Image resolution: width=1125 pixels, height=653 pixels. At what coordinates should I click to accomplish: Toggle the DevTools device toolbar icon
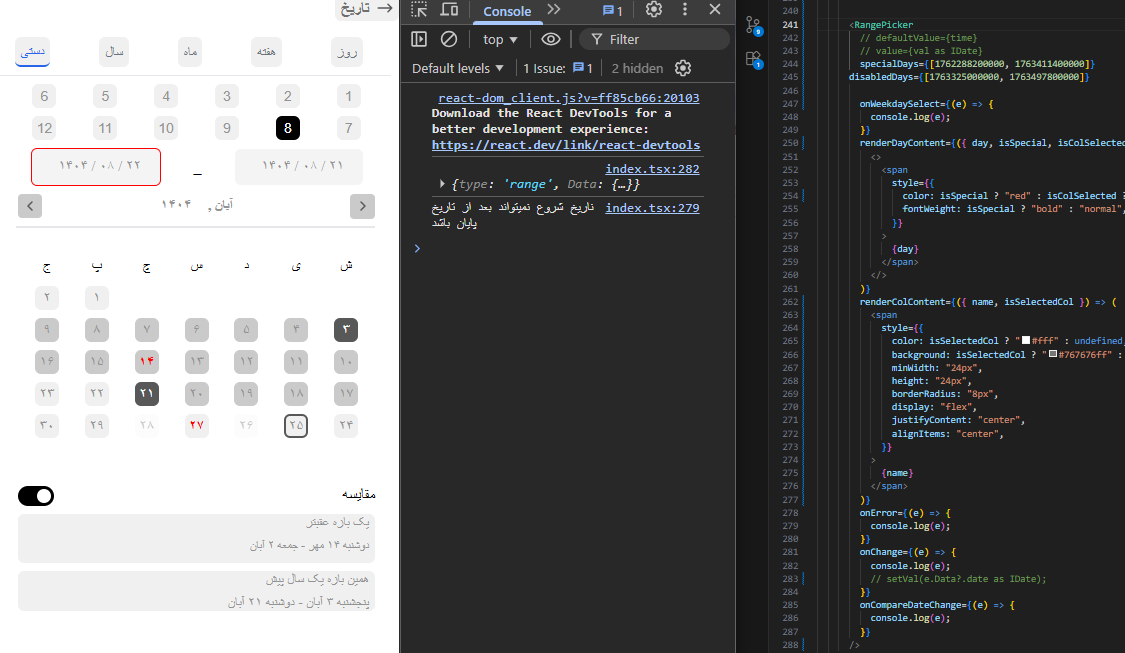pos(450,10)
